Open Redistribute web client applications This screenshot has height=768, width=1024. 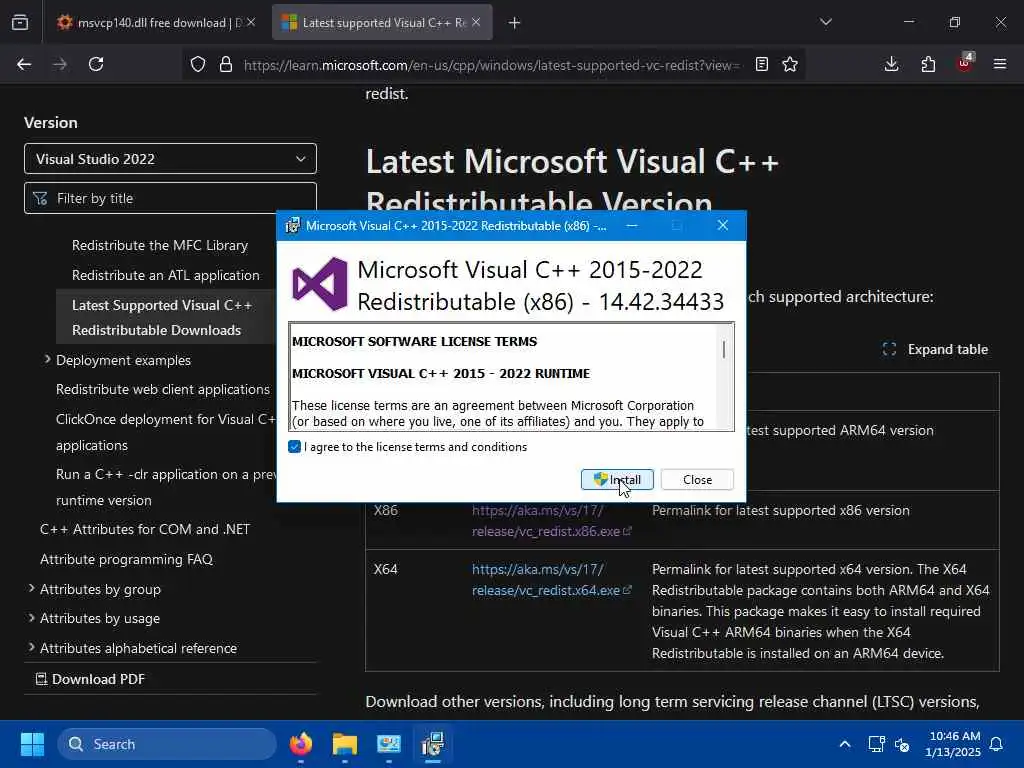click(163, 389)
